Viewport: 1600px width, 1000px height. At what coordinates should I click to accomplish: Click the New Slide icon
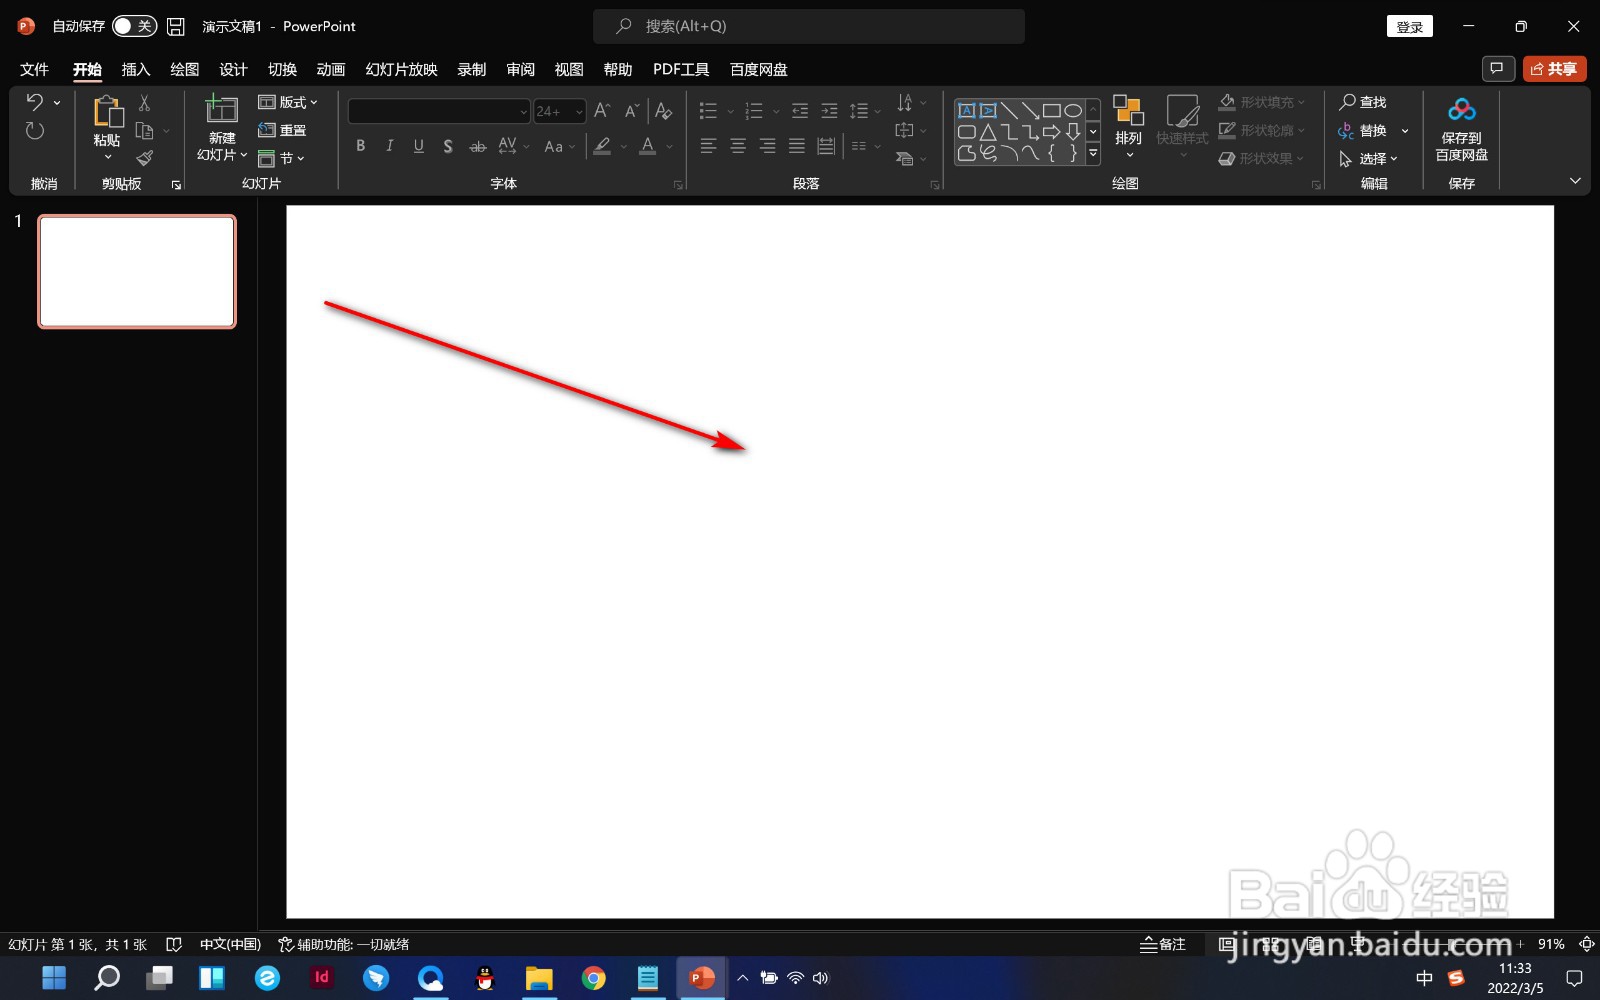click(221, 109)
